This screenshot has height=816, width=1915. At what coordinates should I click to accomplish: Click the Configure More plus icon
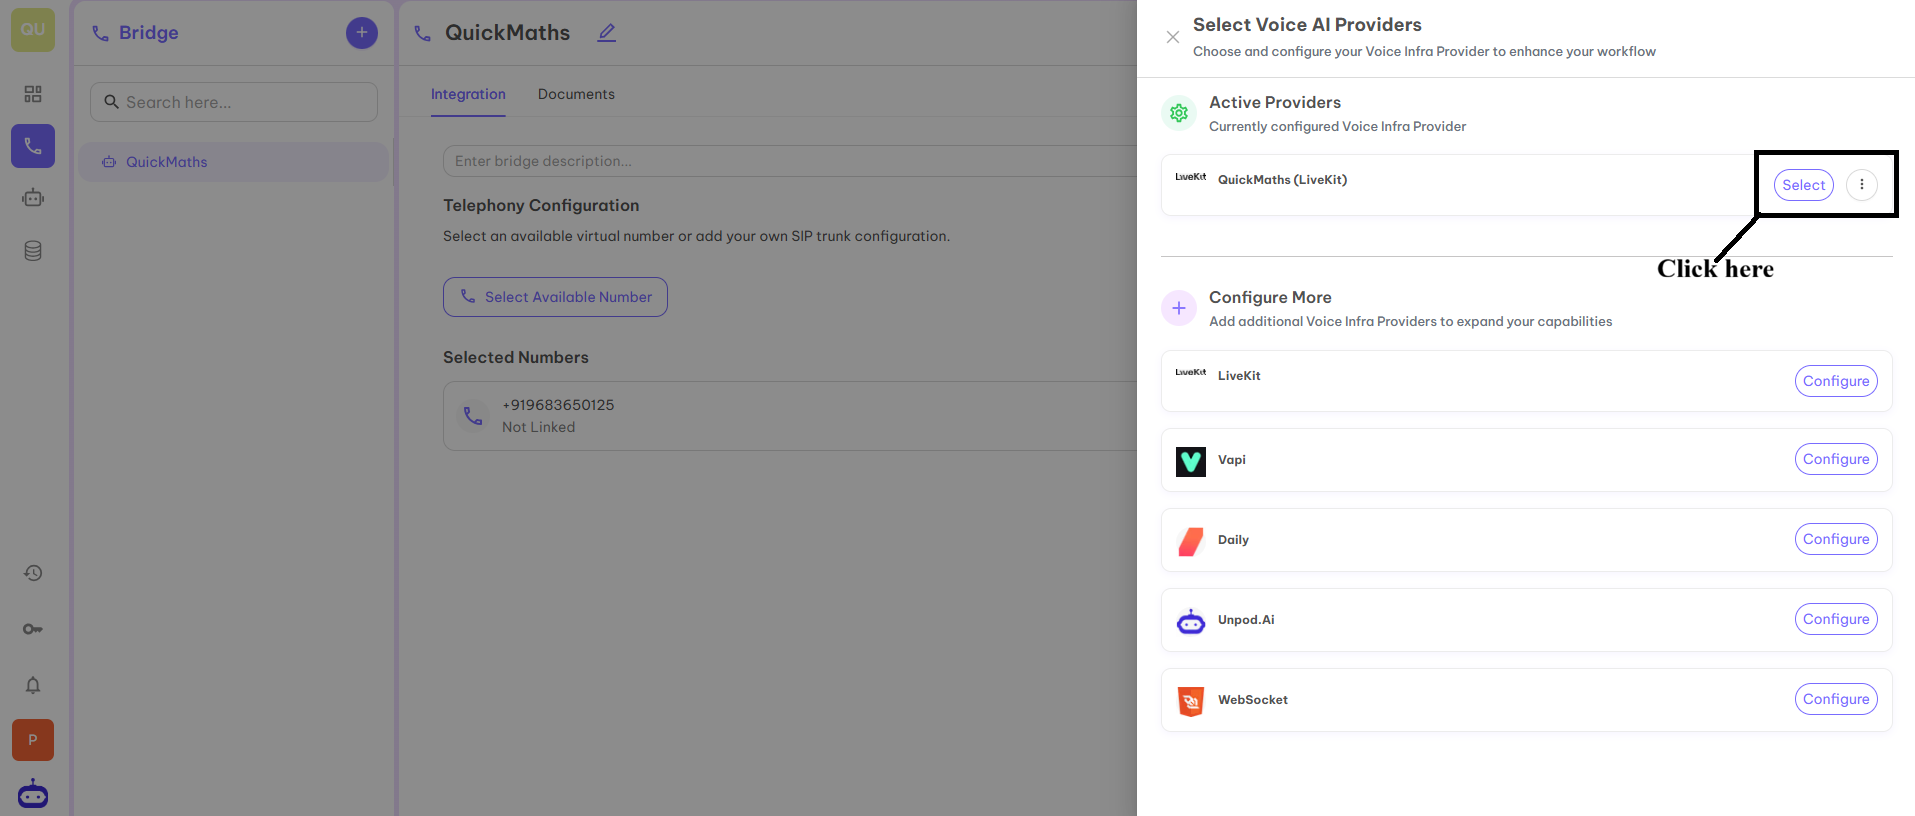(1179, 308)
